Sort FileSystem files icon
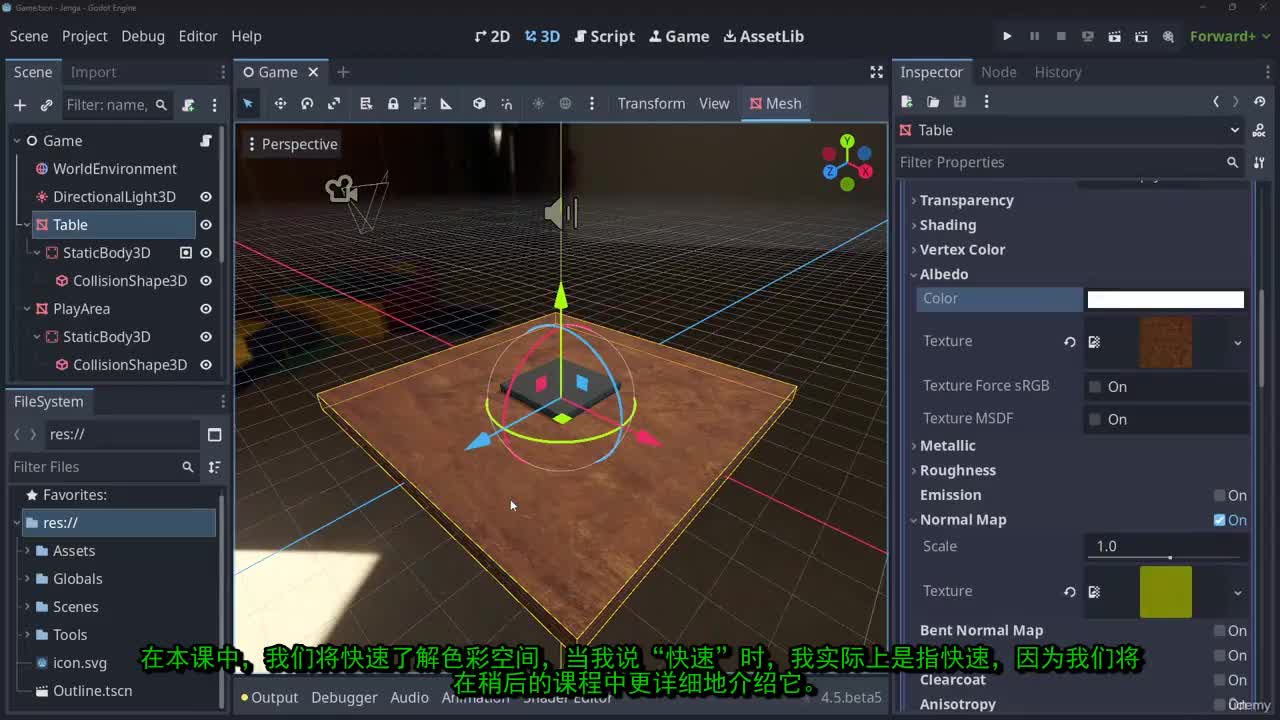Image resolution: width=1280 pixels, height=720 pixels. pos(214,467)
